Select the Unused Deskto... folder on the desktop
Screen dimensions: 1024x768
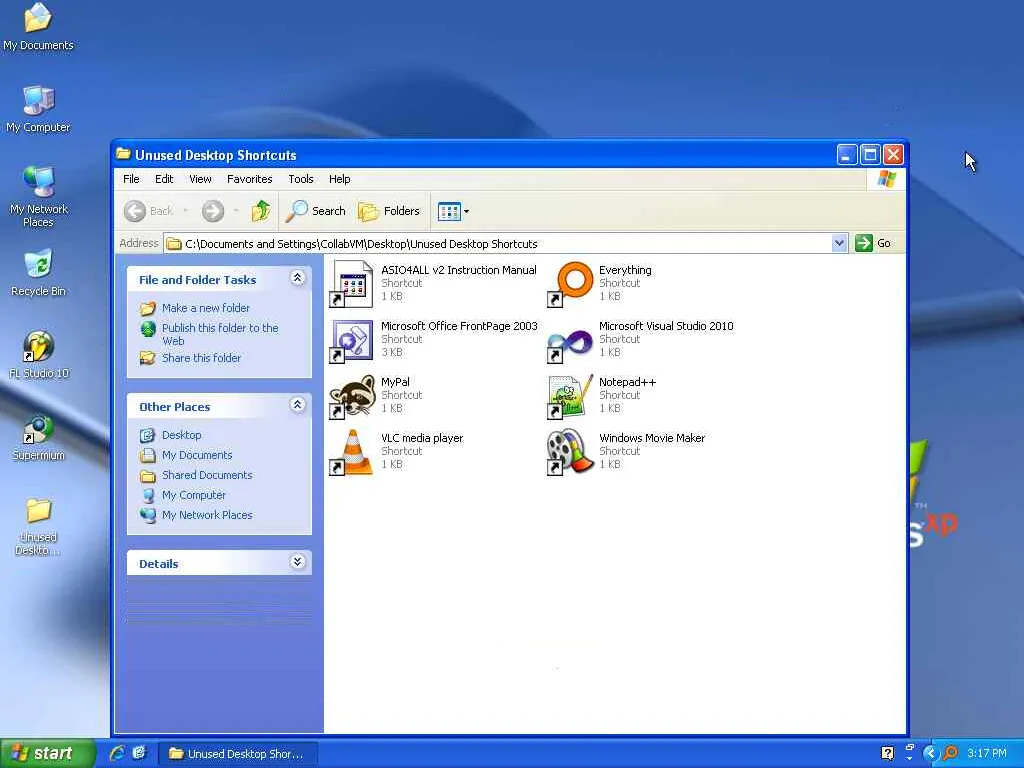(x=39, y=526)
